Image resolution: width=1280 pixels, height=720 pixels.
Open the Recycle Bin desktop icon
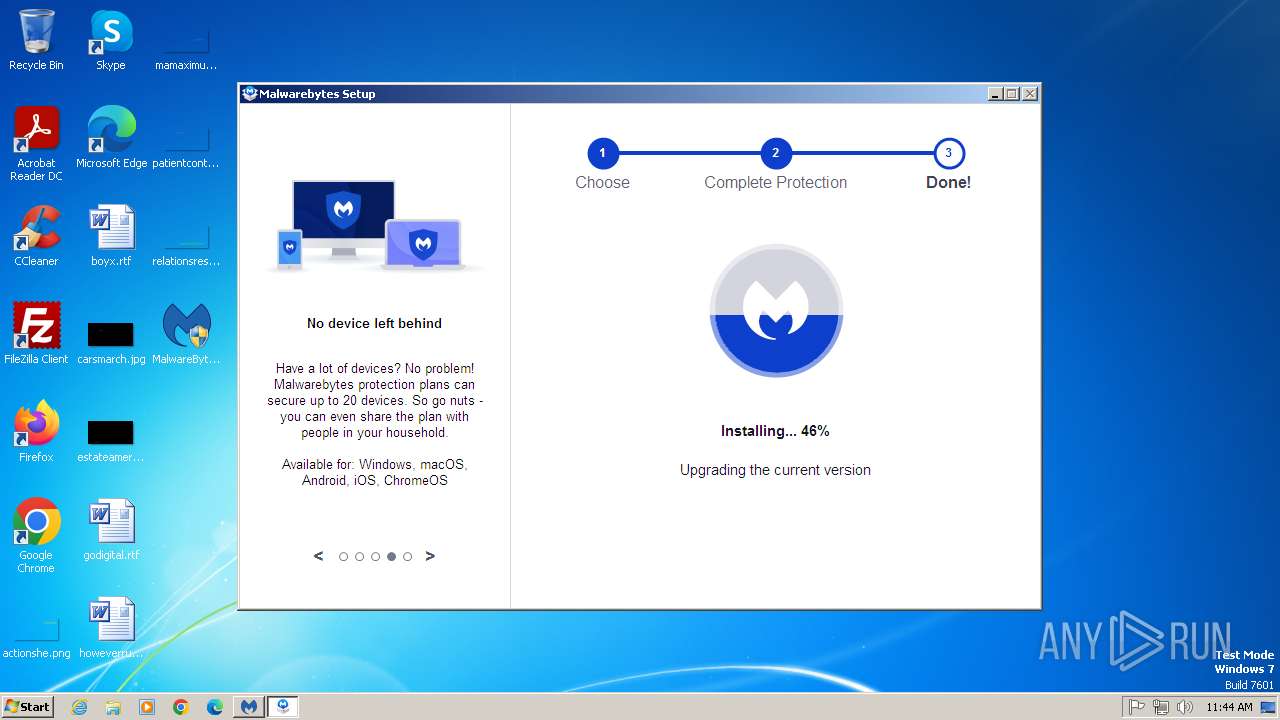tap(36, 40)
